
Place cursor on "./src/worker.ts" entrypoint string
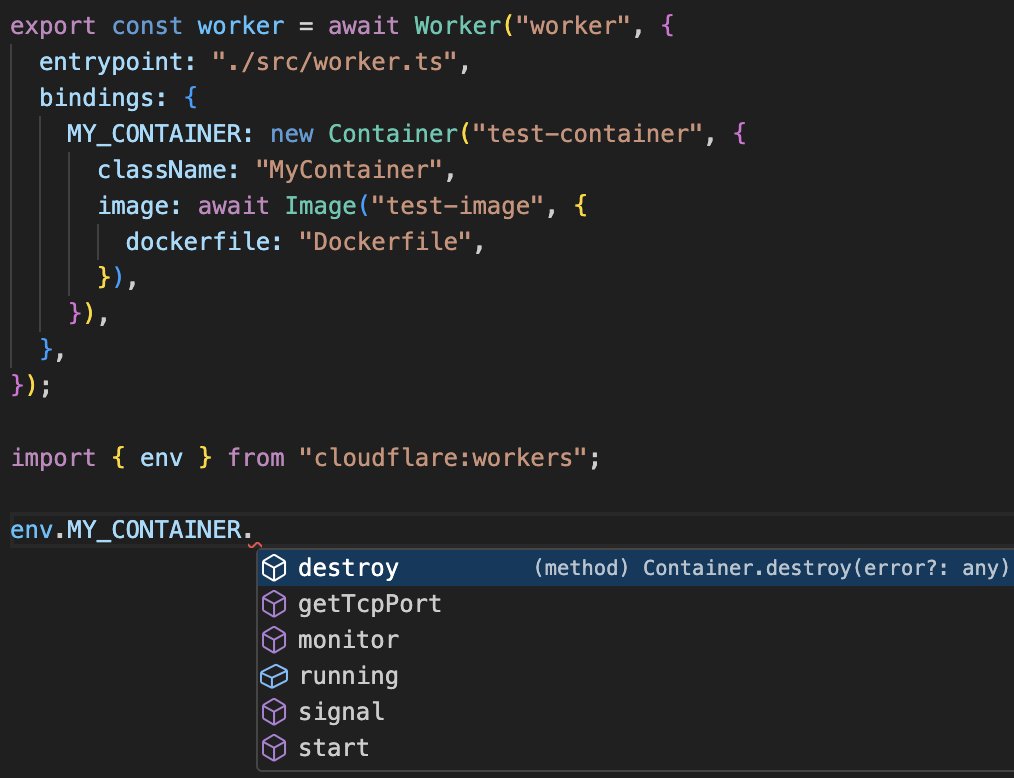(x=334, y=61)
